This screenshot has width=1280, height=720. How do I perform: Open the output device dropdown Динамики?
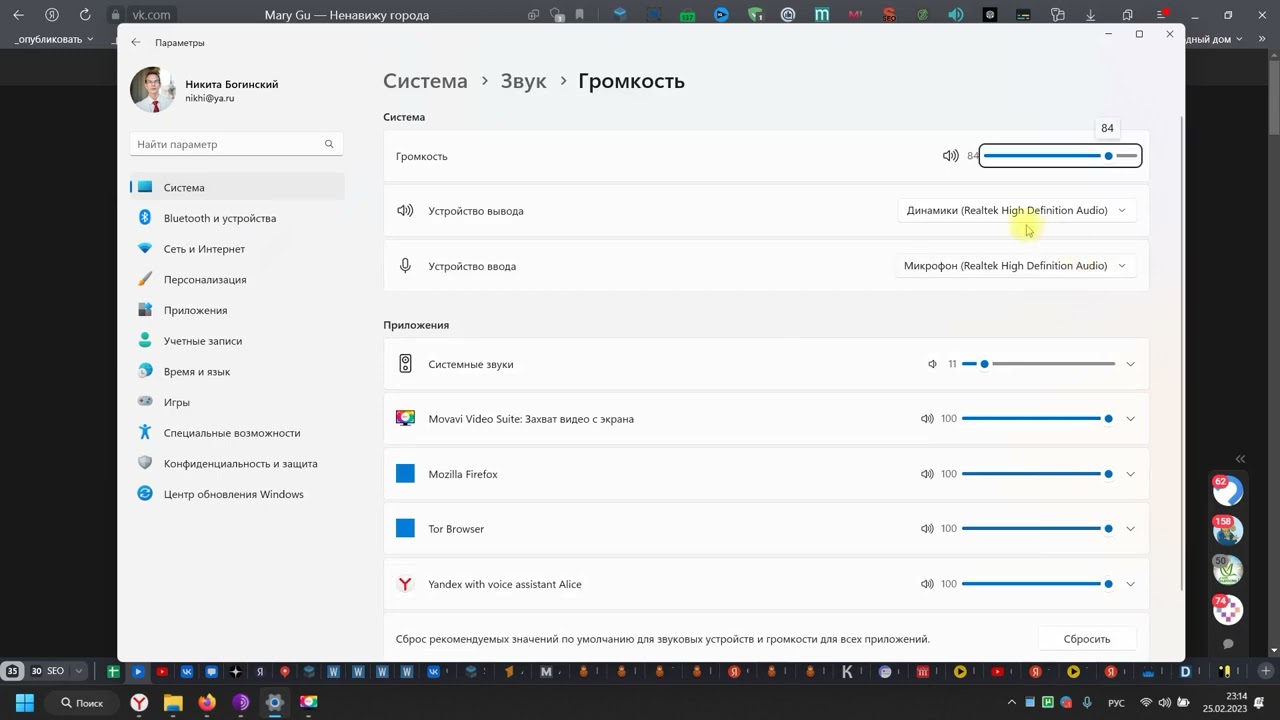tap(1016, 211)
